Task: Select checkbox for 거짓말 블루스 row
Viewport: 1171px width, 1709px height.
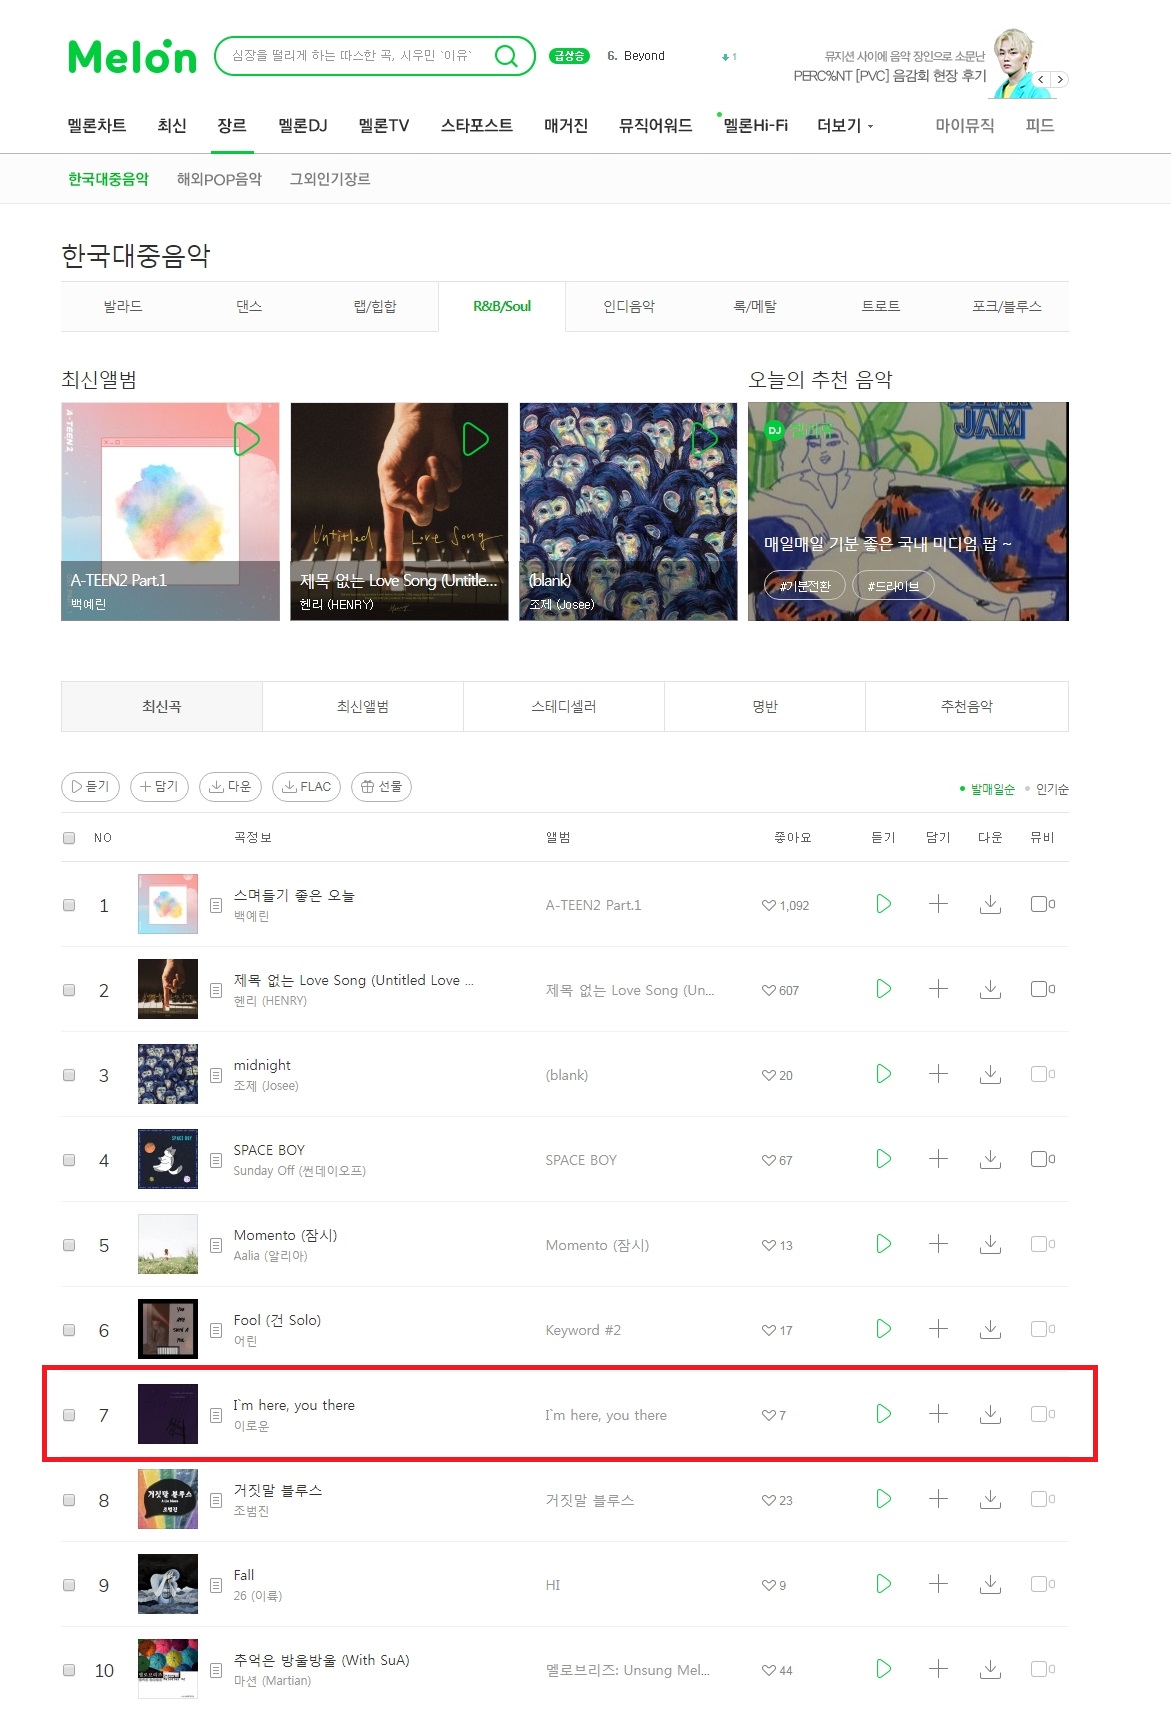Action: (69, 1500)
